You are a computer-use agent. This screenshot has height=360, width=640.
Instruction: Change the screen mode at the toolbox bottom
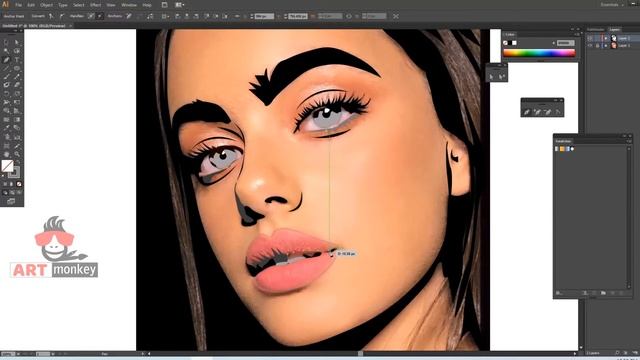(x=11, y=201)
